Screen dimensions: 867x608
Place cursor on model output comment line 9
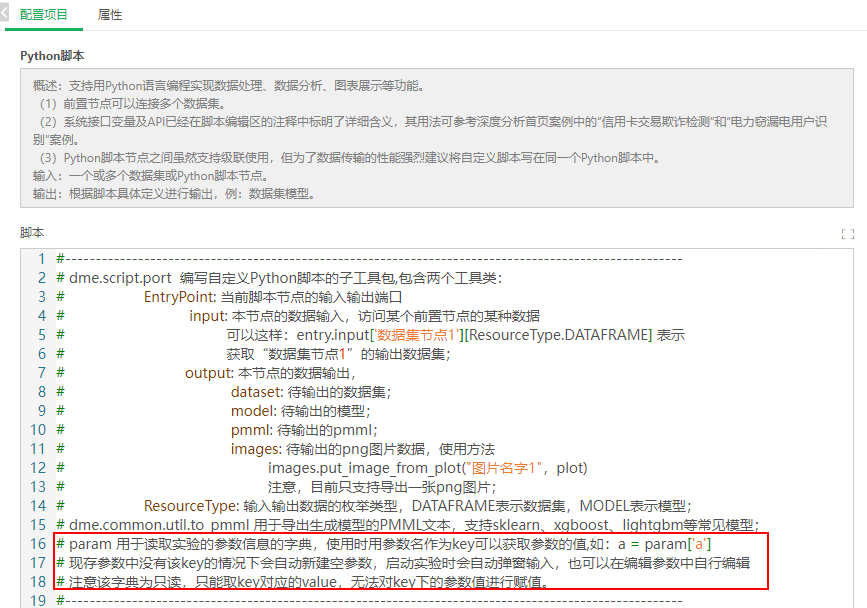point(300,411)
